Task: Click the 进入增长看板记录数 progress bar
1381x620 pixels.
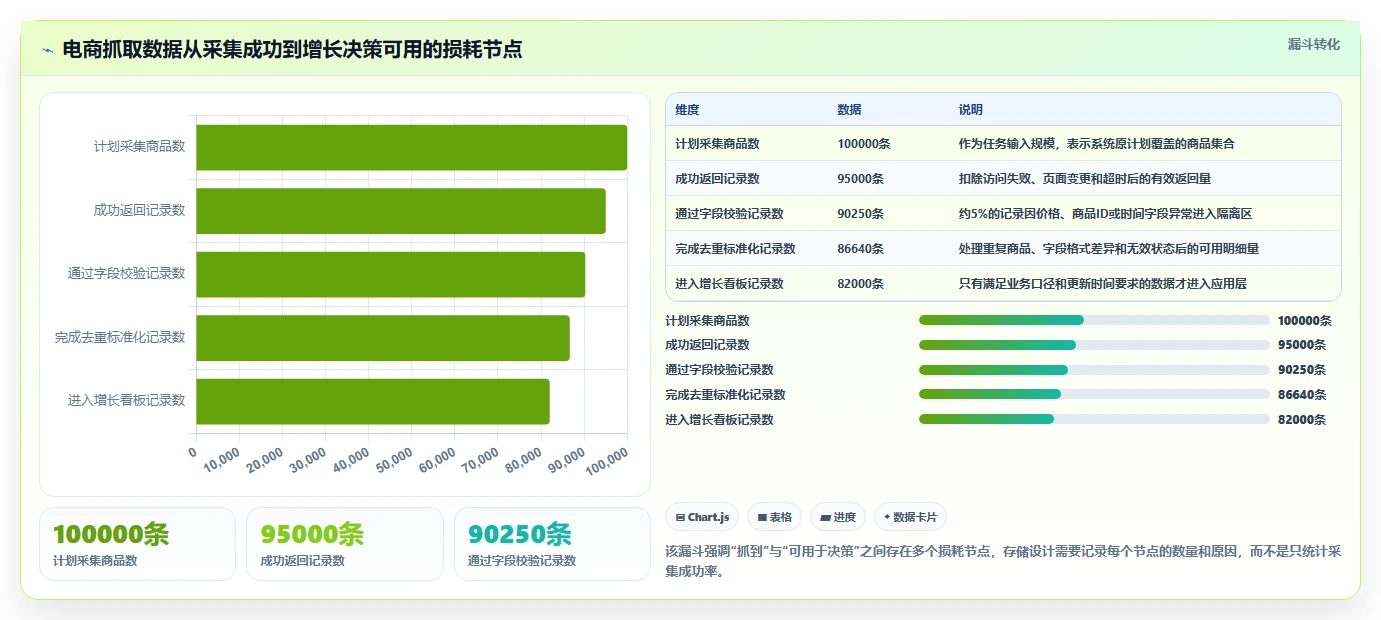Action: point(1094,419)
